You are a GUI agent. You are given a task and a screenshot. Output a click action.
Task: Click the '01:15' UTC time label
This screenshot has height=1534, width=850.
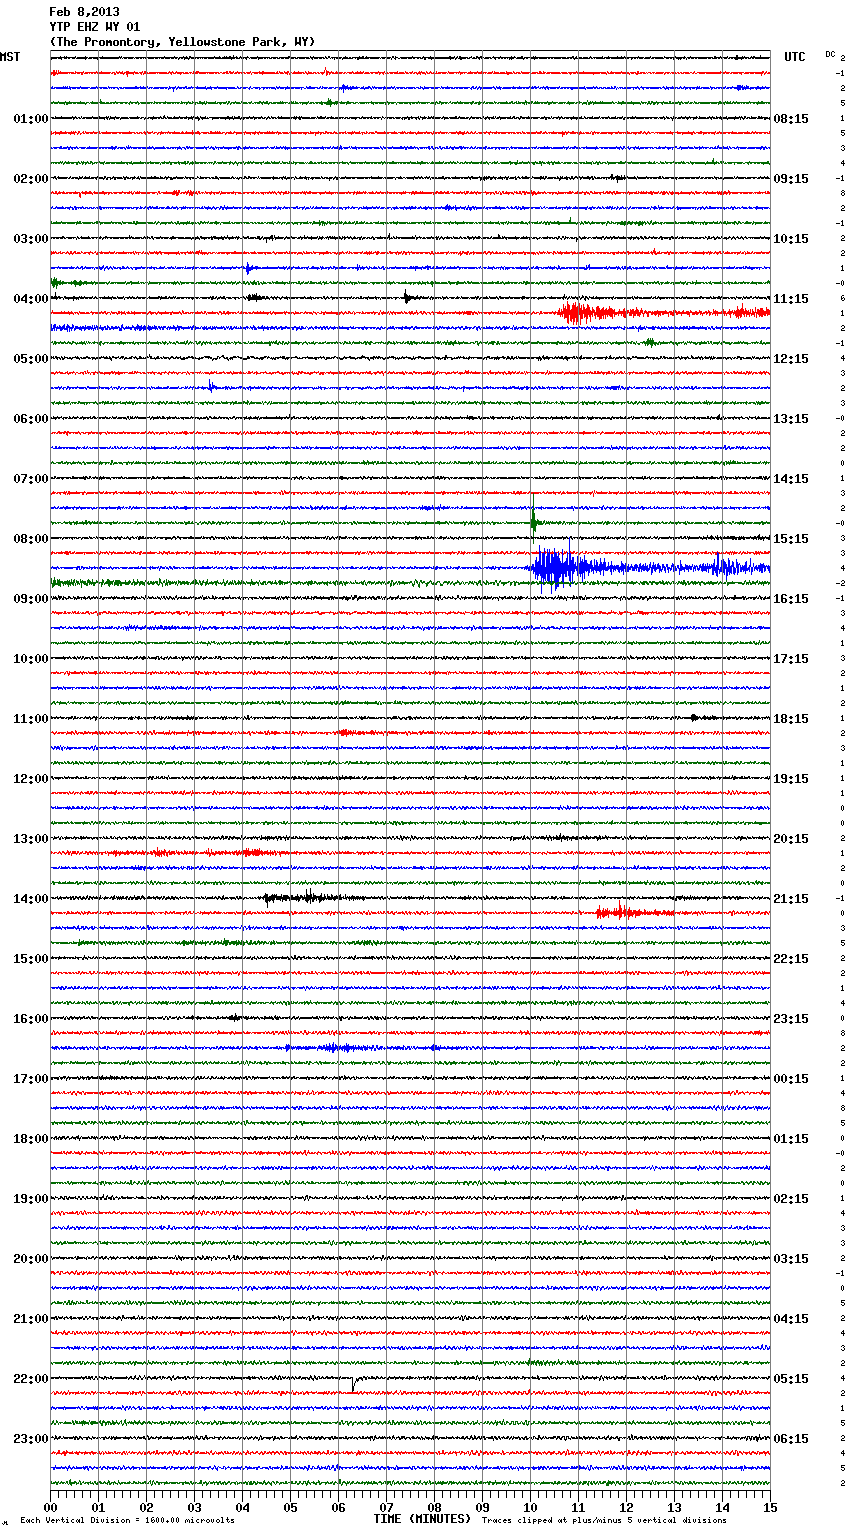tap(791, 1139)
